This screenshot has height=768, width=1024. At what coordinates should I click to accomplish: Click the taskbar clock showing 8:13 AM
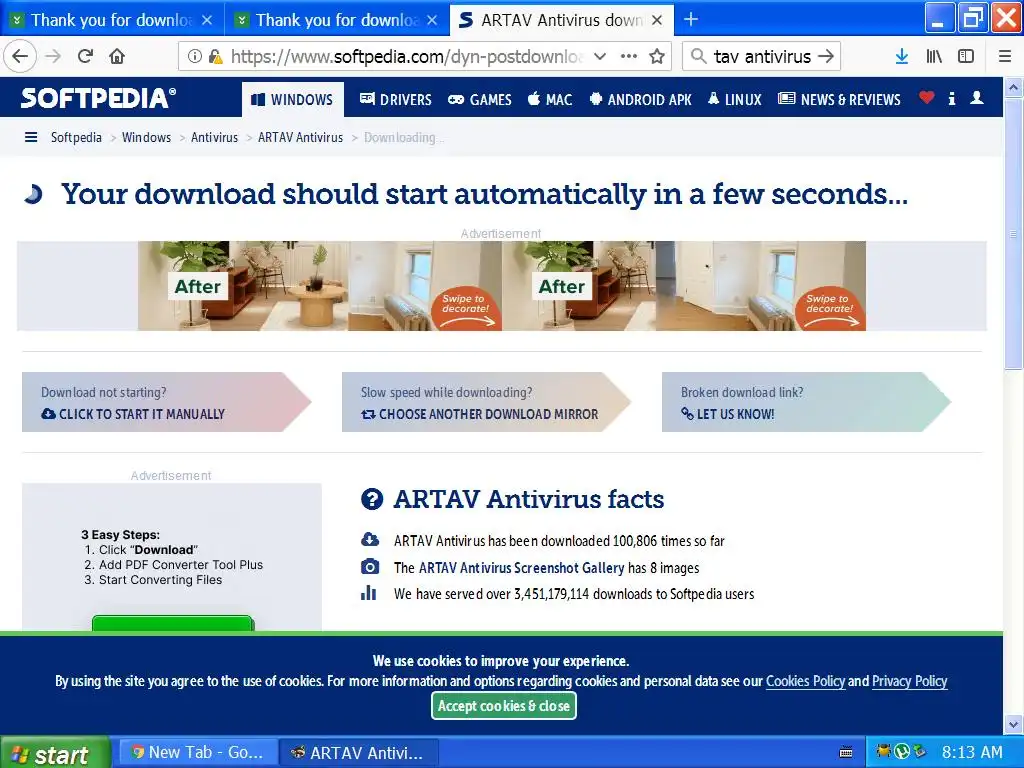click(x=972, y=752)
